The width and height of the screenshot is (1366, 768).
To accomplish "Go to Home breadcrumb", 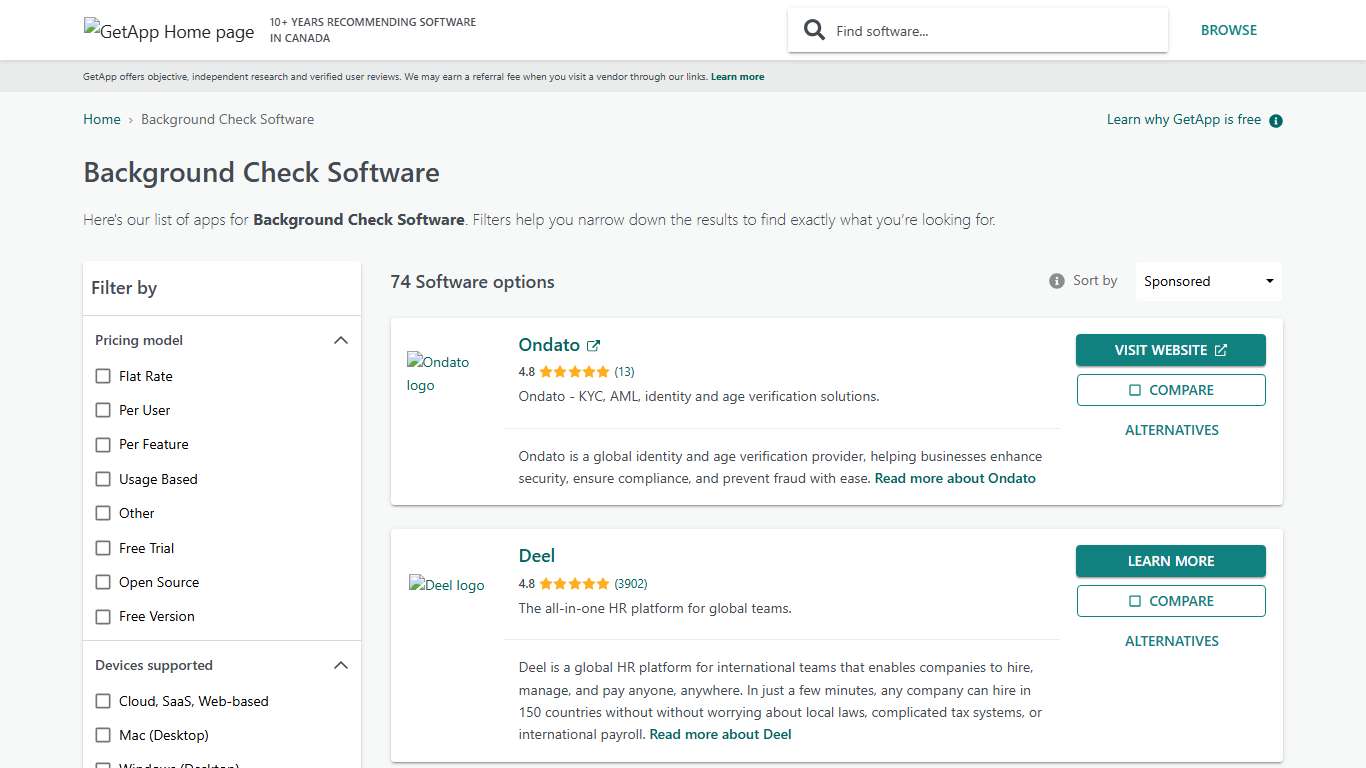I will (x=101, y=119).
